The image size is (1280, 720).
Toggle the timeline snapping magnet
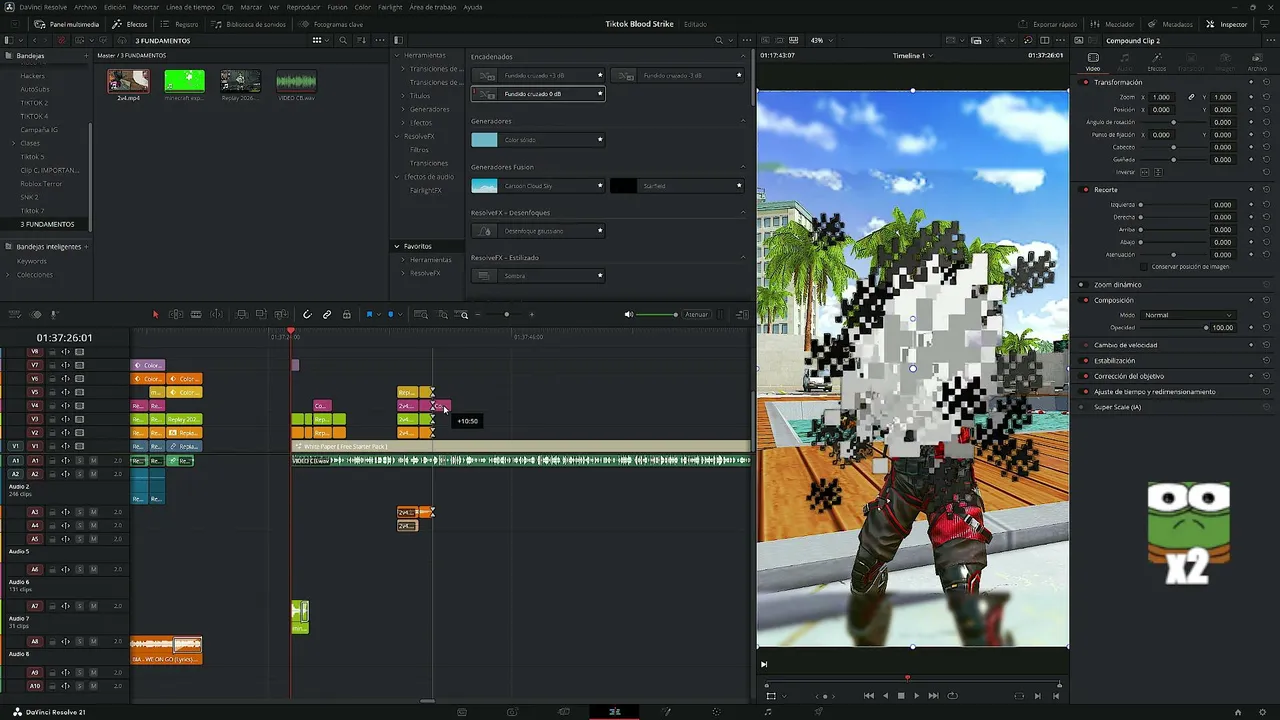(x=307, y=315)
